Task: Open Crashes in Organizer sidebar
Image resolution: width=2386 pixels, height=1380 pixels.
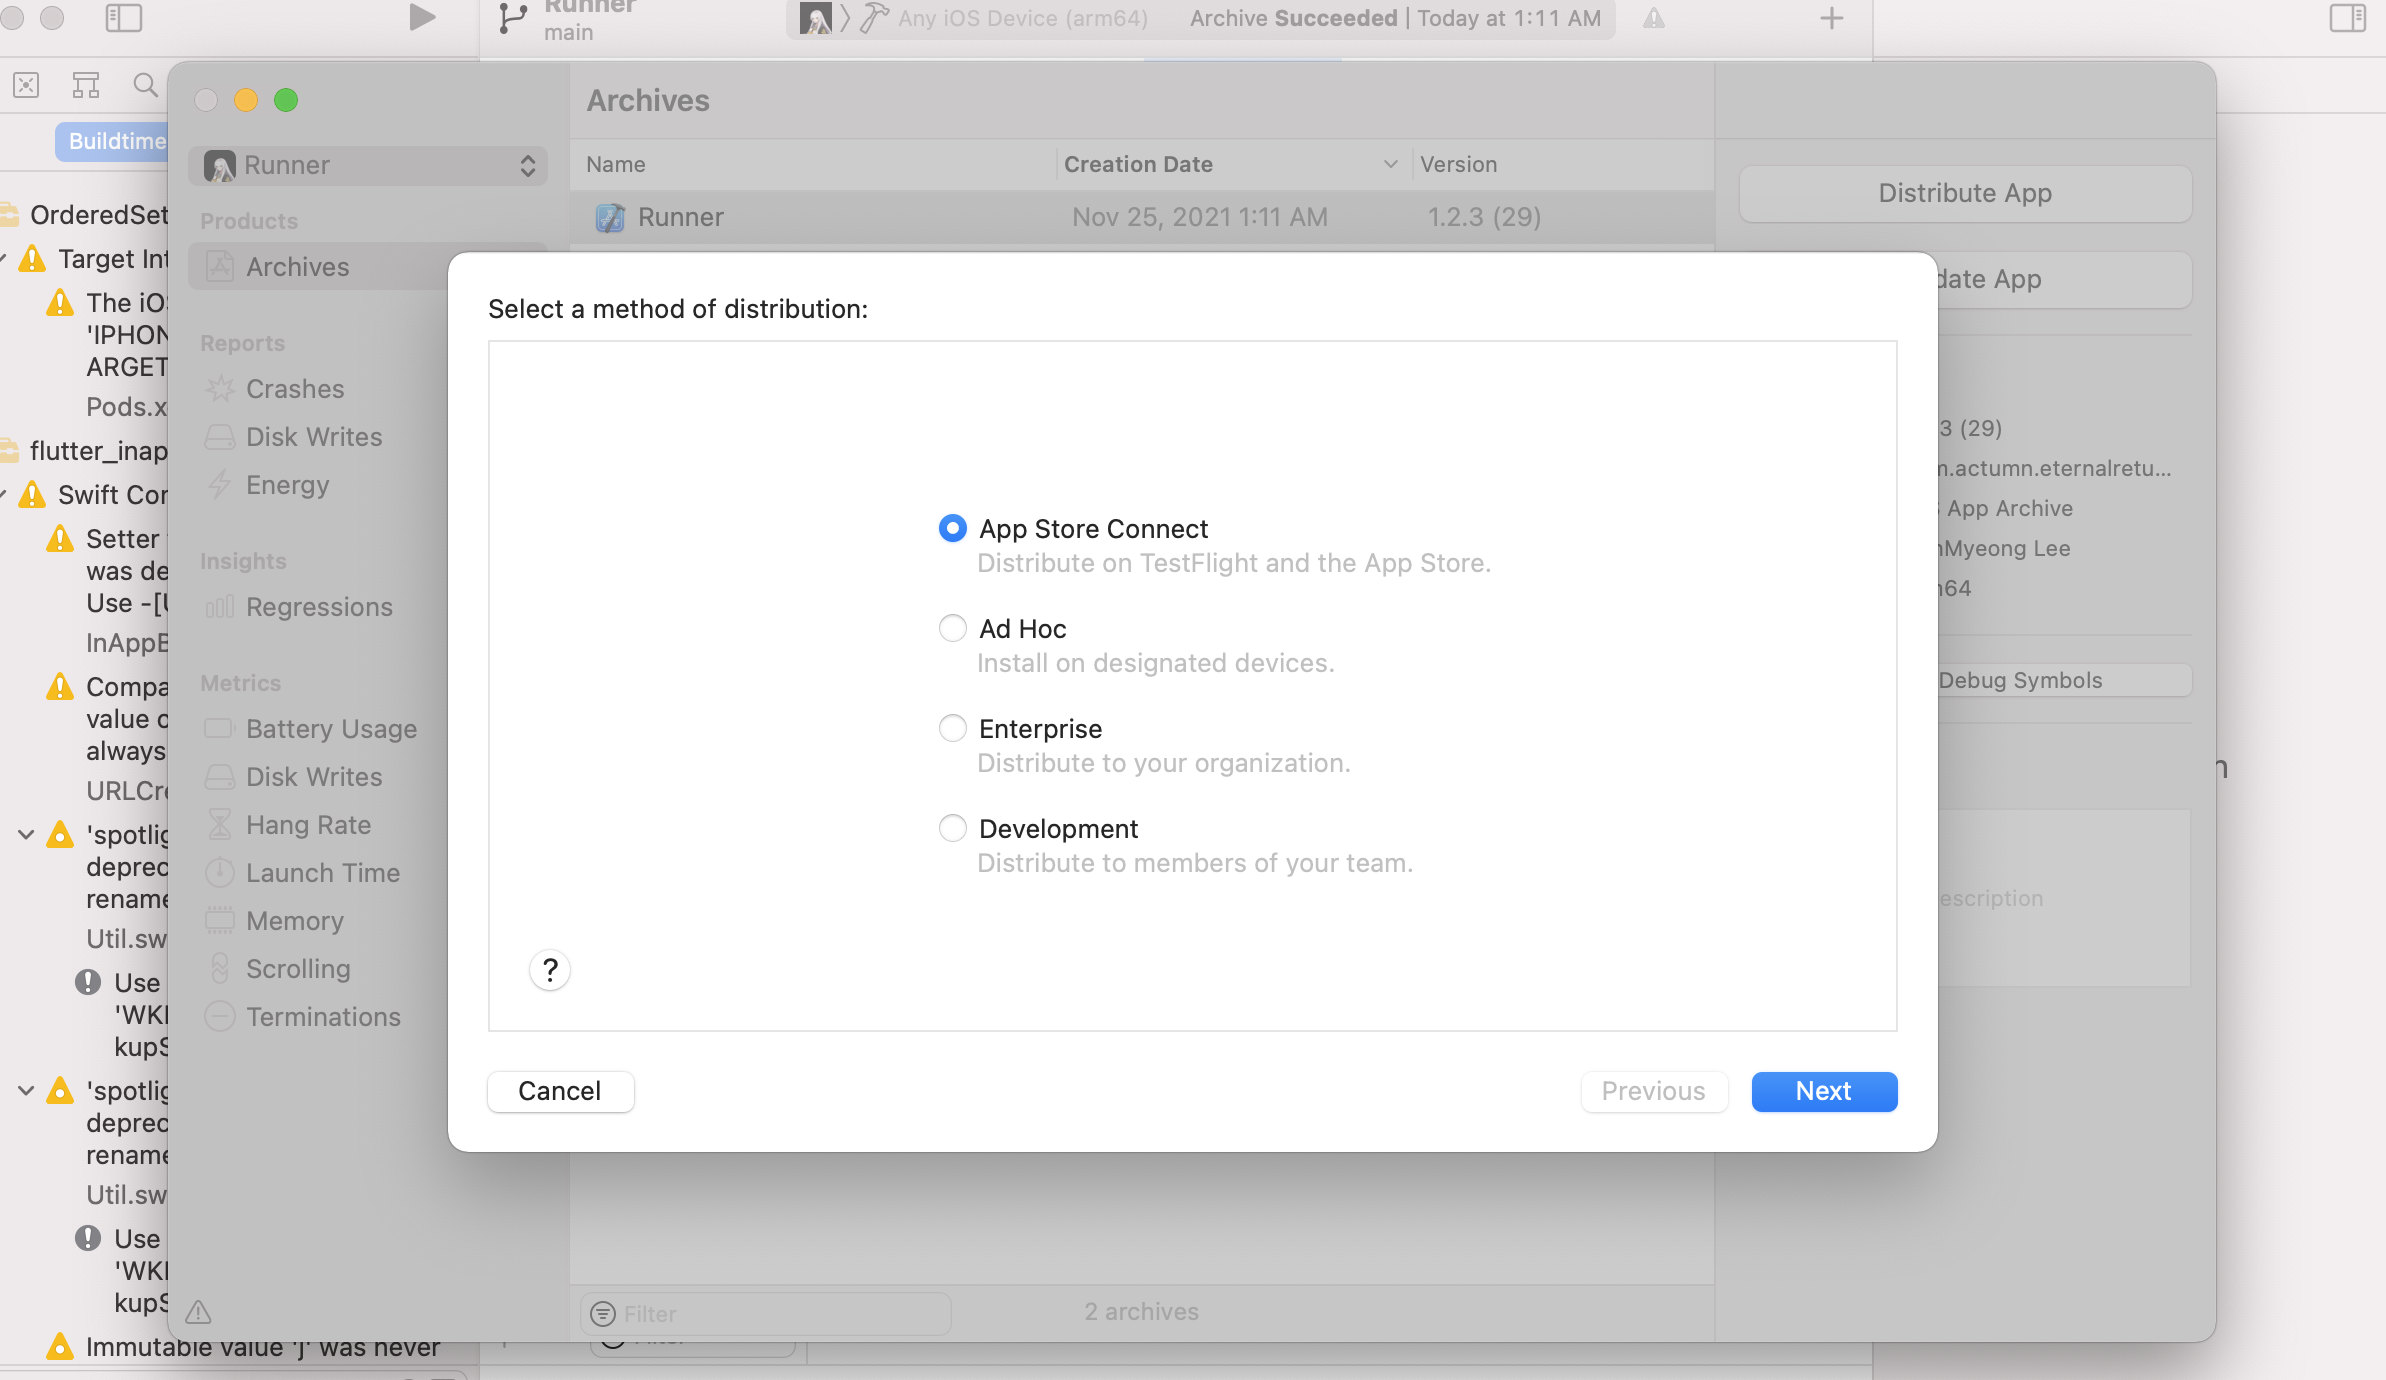Action: tap(295, 388)
